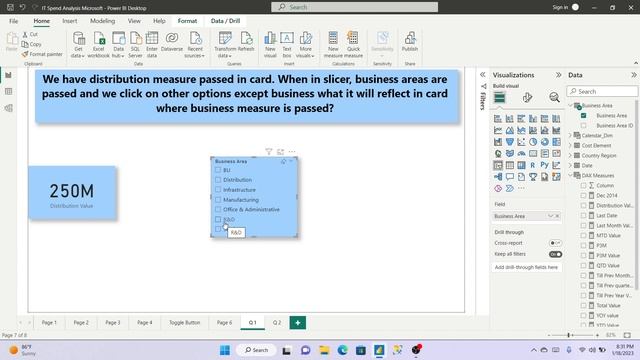The width and height of the screenshot is (640, 360).
Task: Open the Transform data dropdown
Action: pyautogui.click(x=225, y=45)
